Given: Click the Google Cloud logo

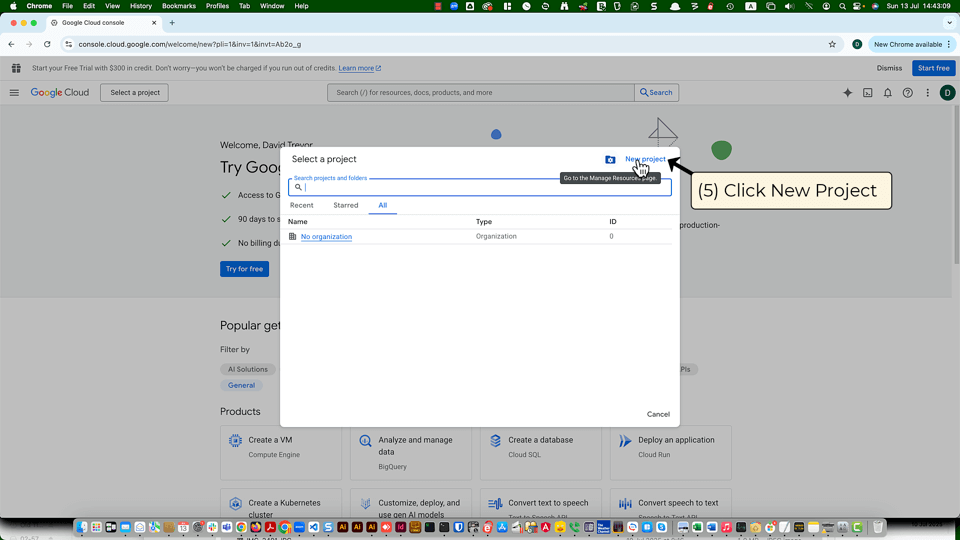Looking at the screenshot, I should click(x=59, y=92).
